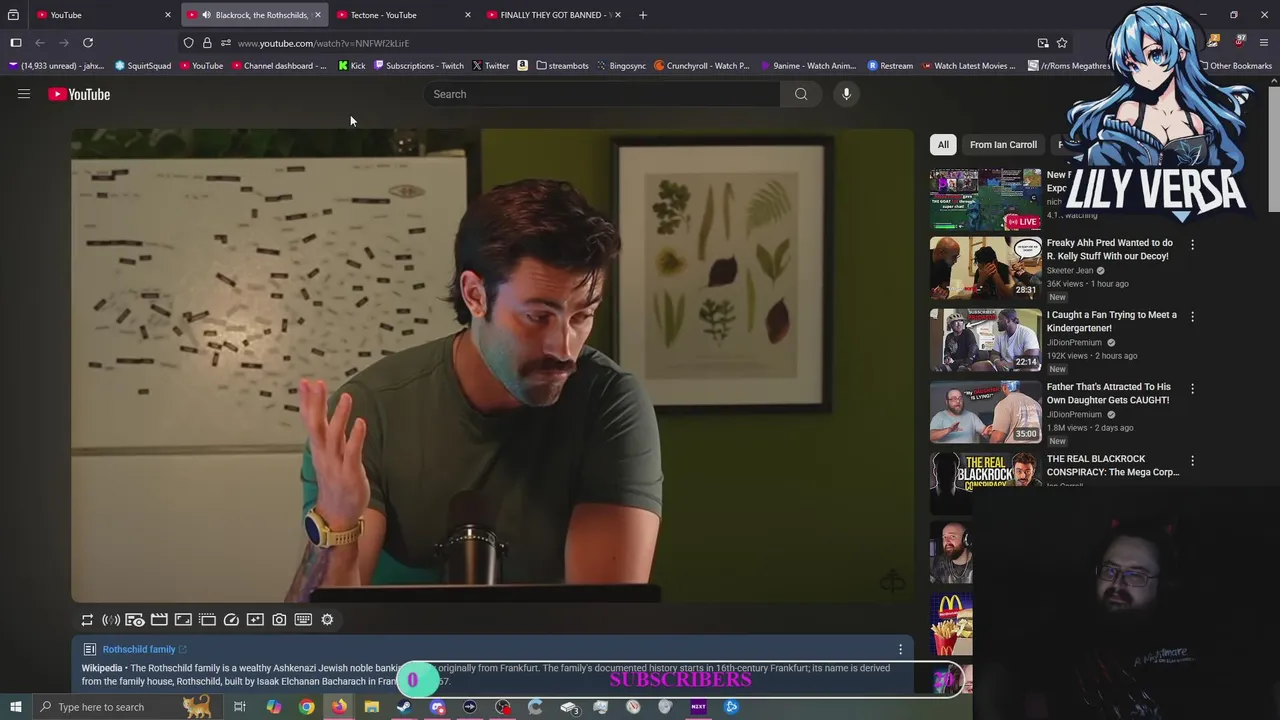This screenshot has width=1280, height=720.
Task: Open the Restream bookmark
Action: coord(890,66)
